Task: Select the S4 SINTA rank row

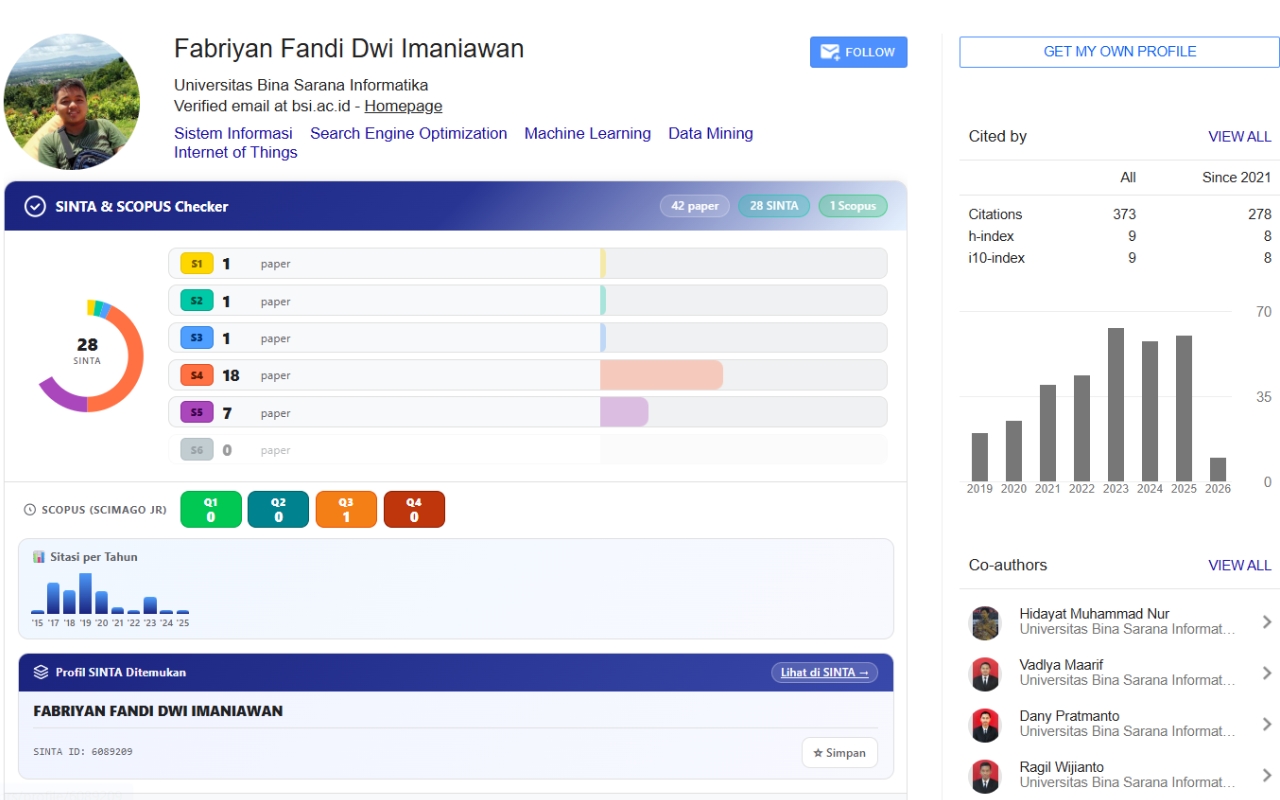Action: click(528, 375)
